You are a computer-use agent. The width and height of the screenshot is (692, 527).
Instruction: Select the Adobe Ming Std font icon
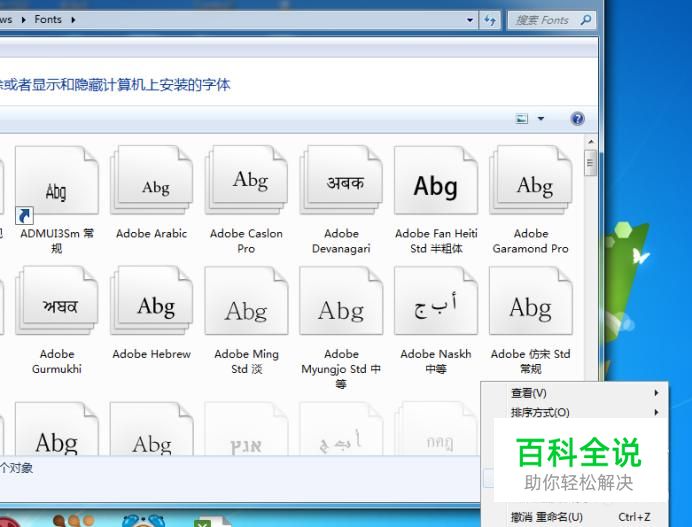pos(246,301)
